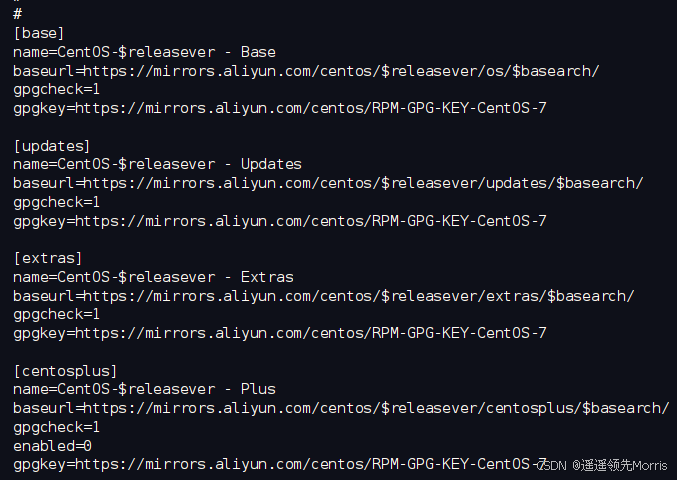This screenshot has width=677, height=480.
Task: Click gpgcheck=1 in the [updates] section
Action: tap(56, 202)
